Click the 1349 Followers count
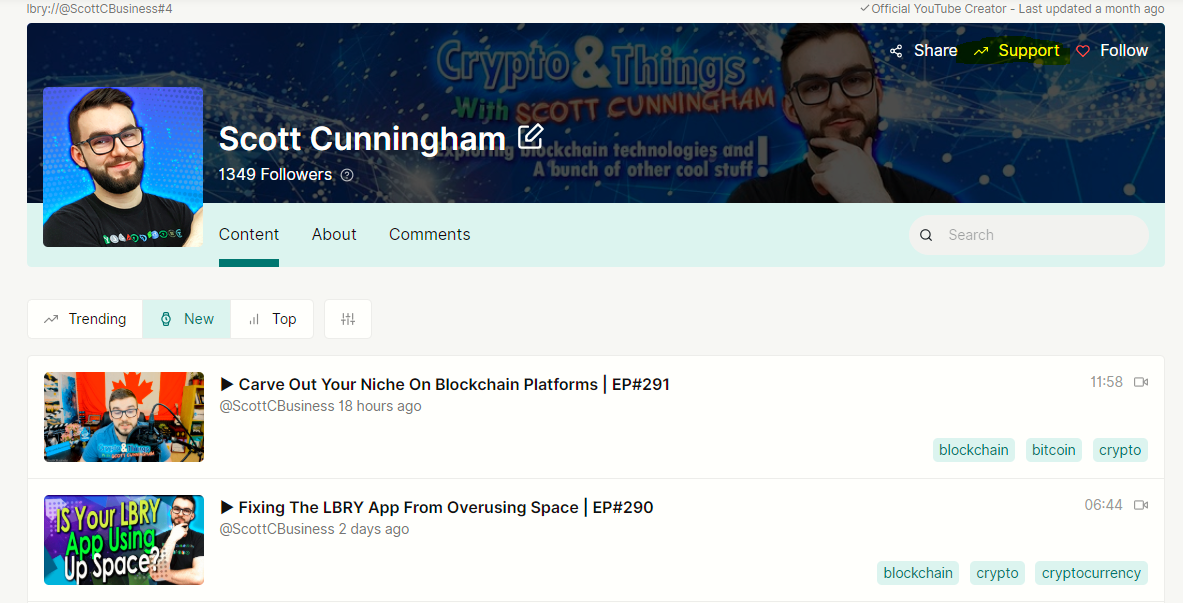The height and width of the screenshot is (603, 1183). click(x=275, y=174)
